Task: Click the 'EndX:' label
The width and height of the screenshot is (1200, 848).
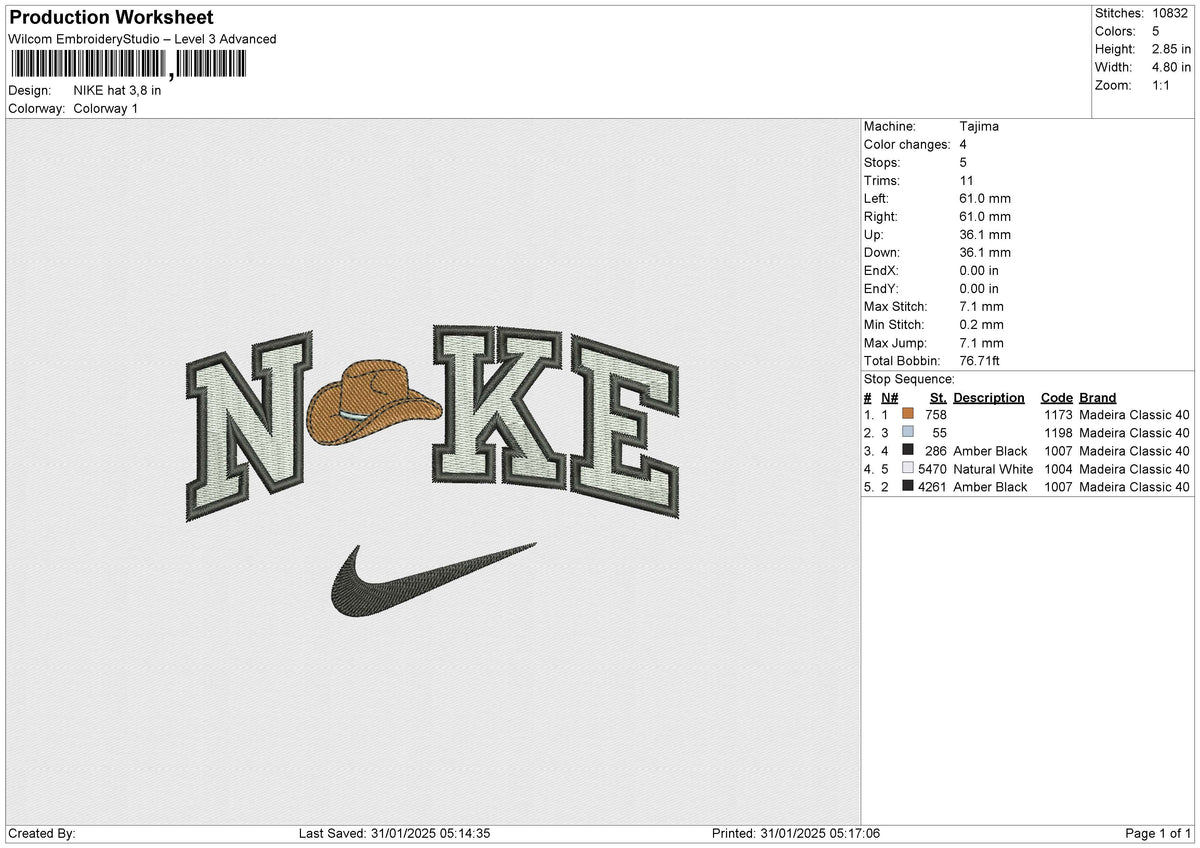Action: click(882, 271)
